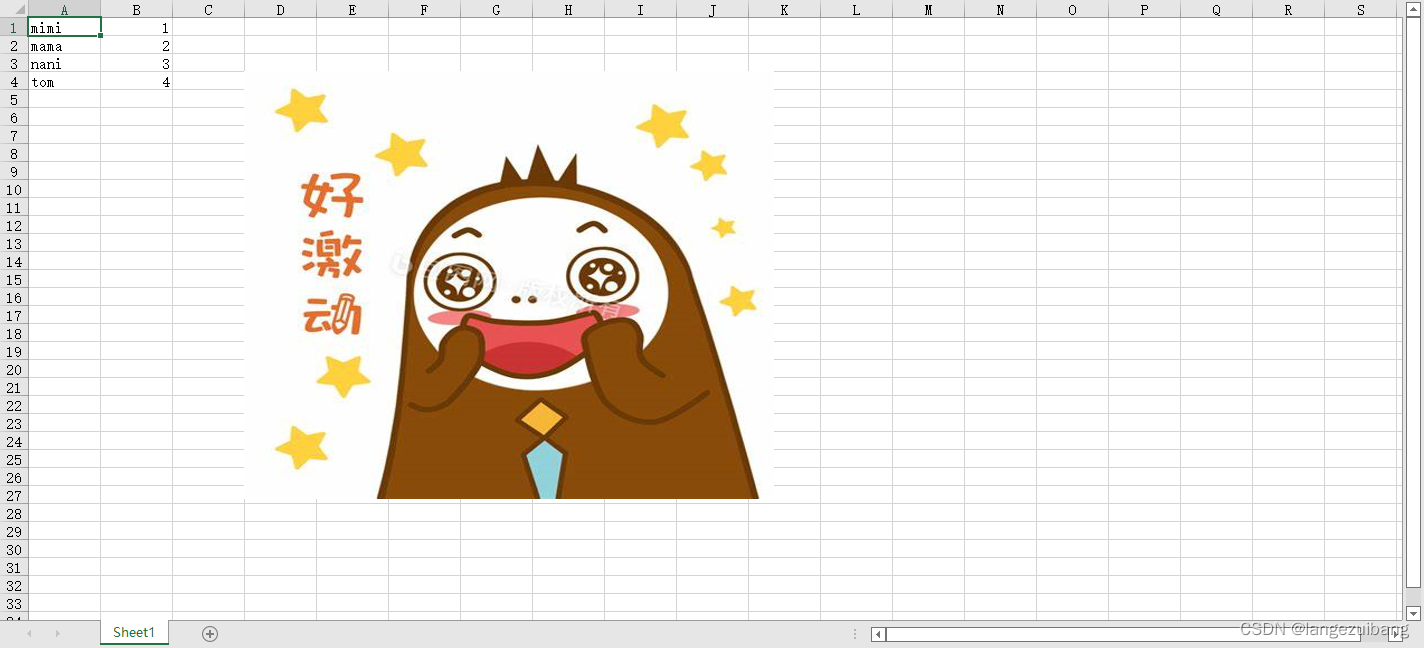Select column B header
The image size is (1424, 648).
137,9
